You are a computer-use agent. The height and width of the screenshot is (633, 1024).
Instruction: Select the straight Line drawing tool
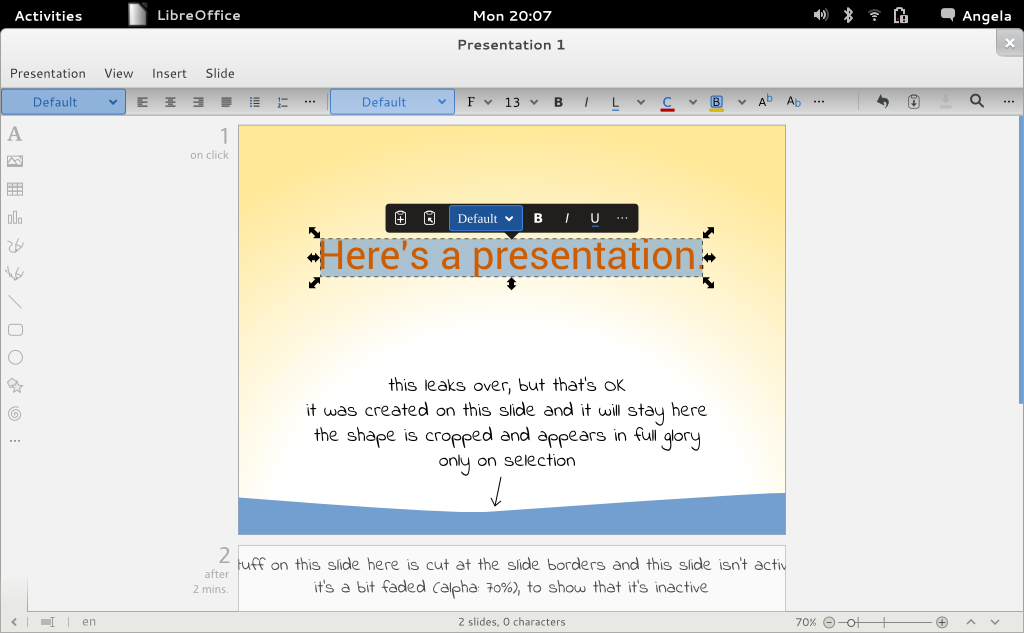15,301
